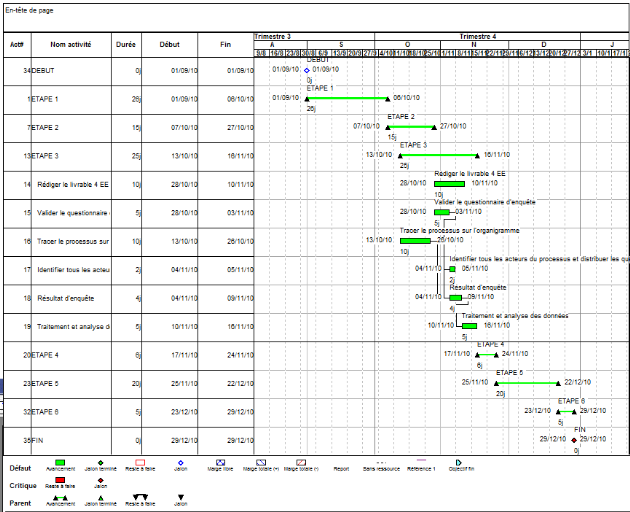Click the green Avancement icon in Défaut legend row
This screenshot has width=630, height=512.
[60, 463]
